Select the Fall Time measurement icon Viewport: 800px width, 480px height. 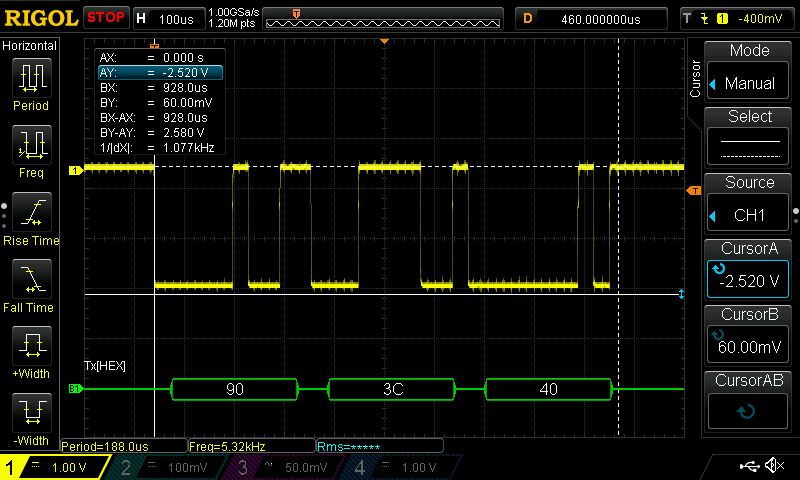coord(31,279)
